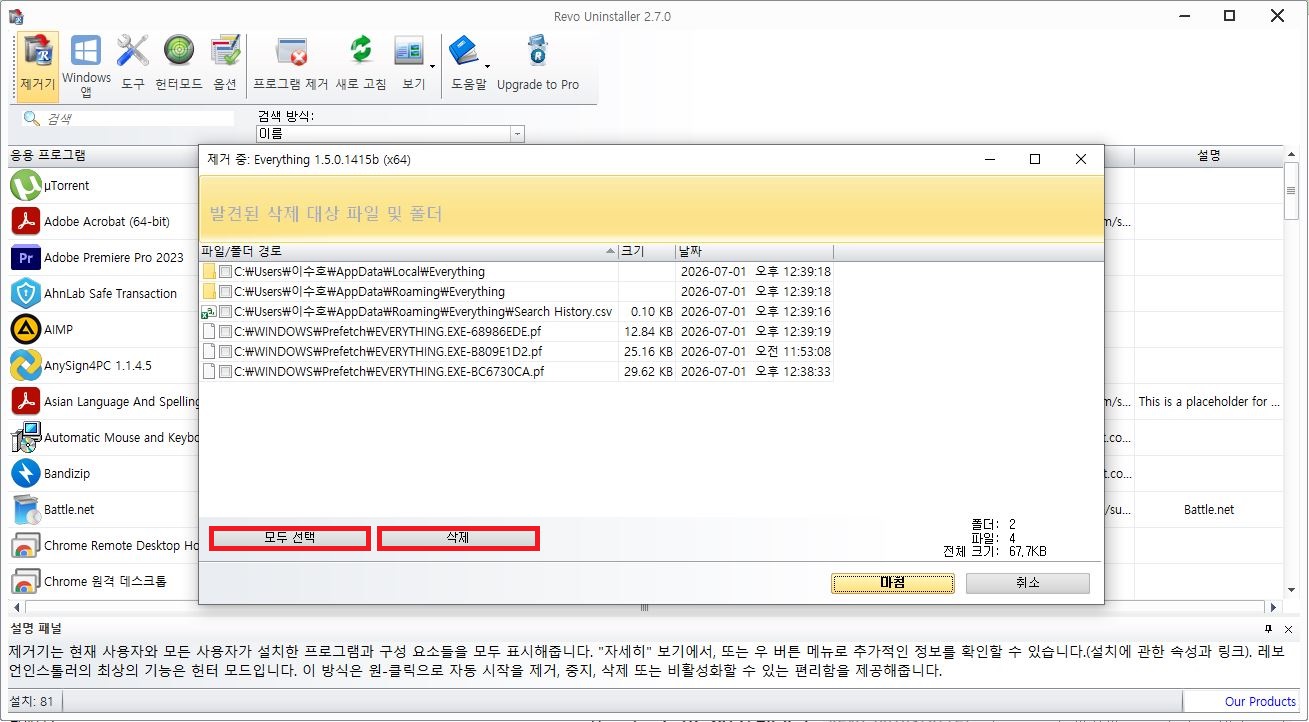Select the µTorrent program icon

pyautogui.click(x=26, y=186)
